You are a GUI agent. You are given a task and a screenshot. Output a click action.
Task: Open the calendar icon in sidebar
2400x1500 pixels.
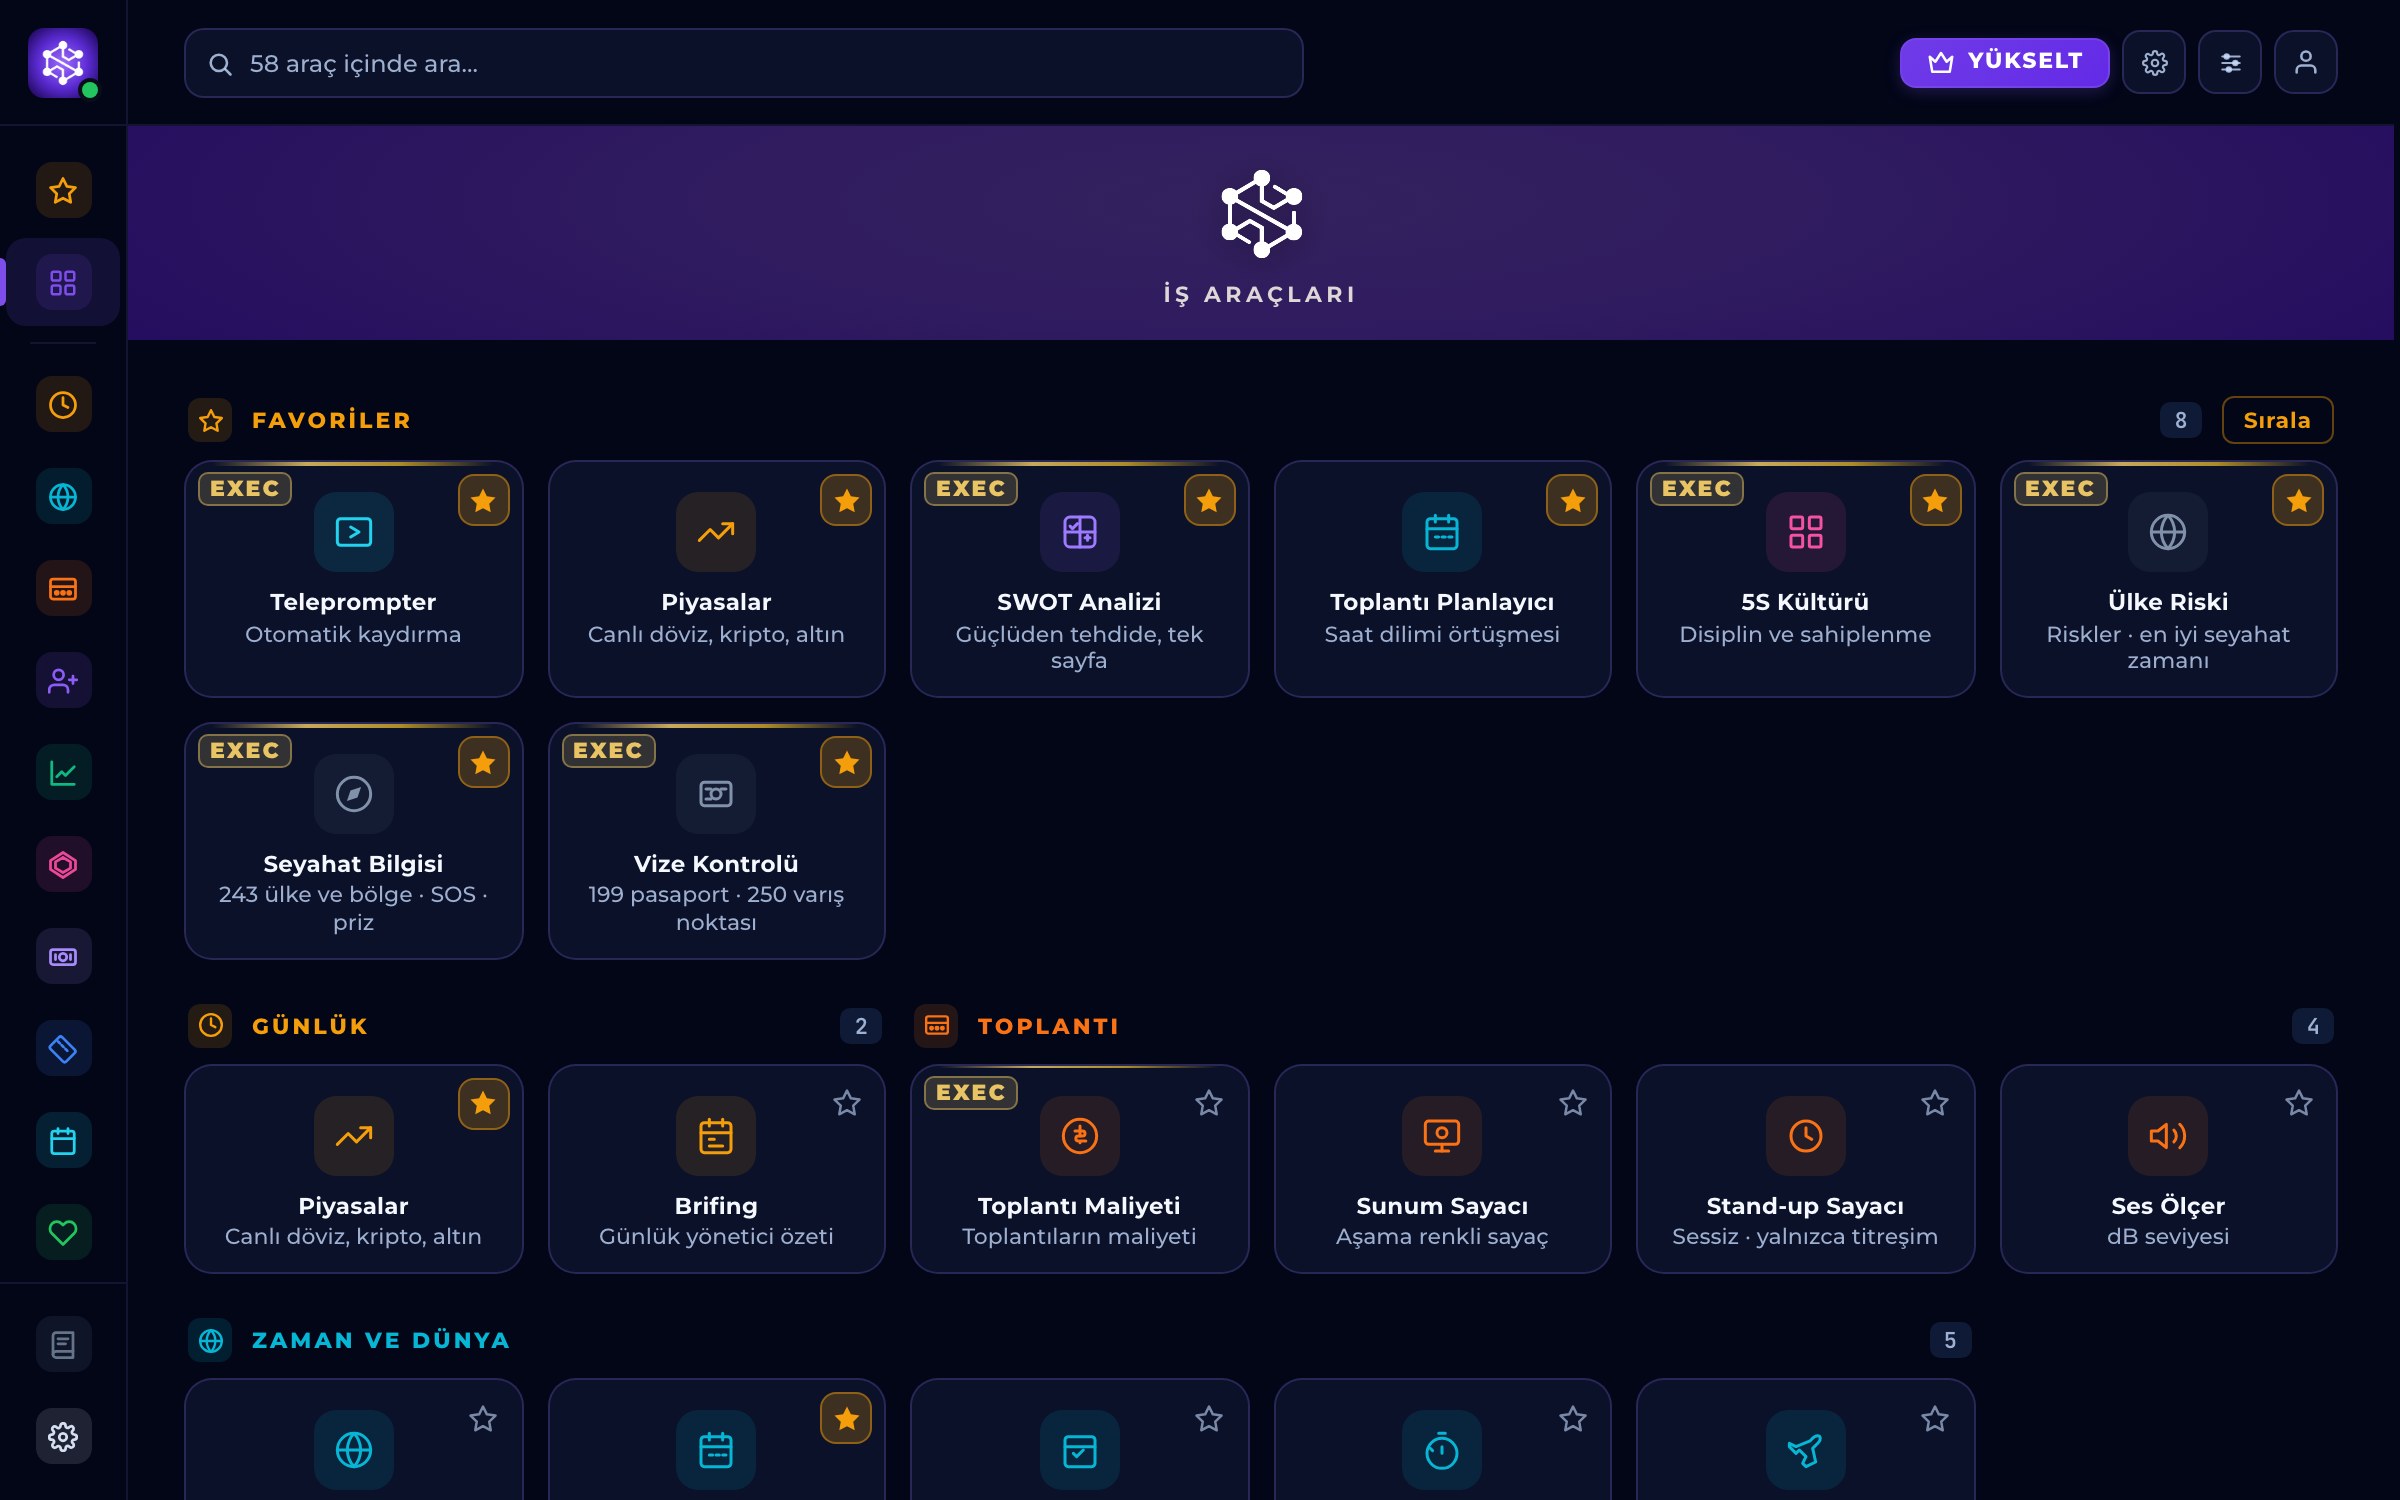(63, 1141)
